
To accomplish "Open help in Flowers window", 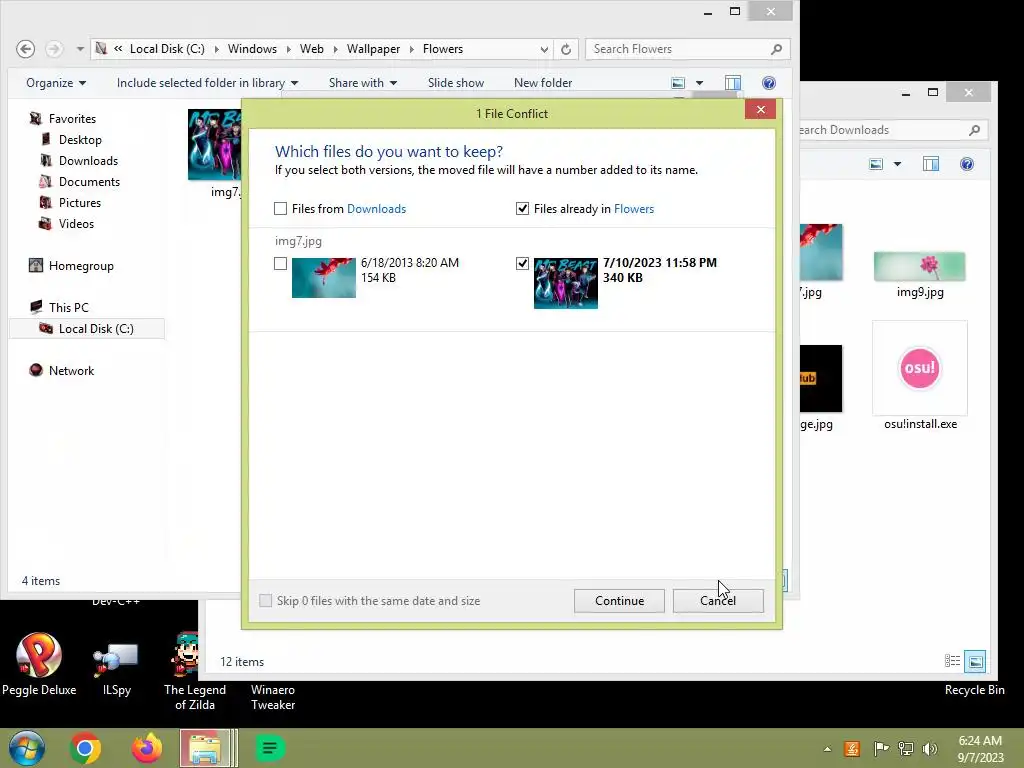I will (x=769, y=83).
